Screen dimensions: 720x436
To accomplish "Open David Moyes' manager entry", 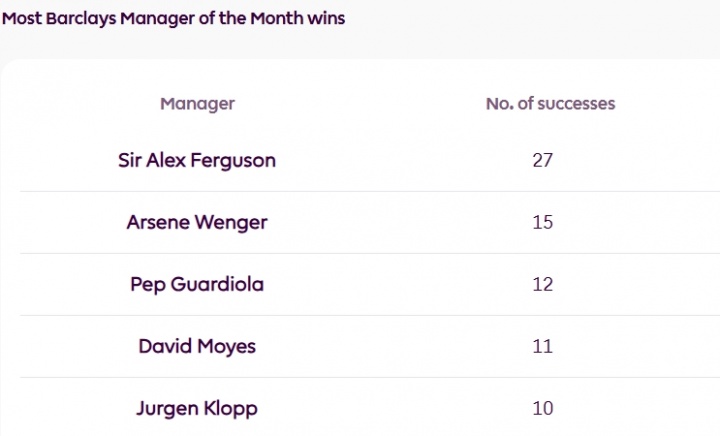I will (197, 346).
